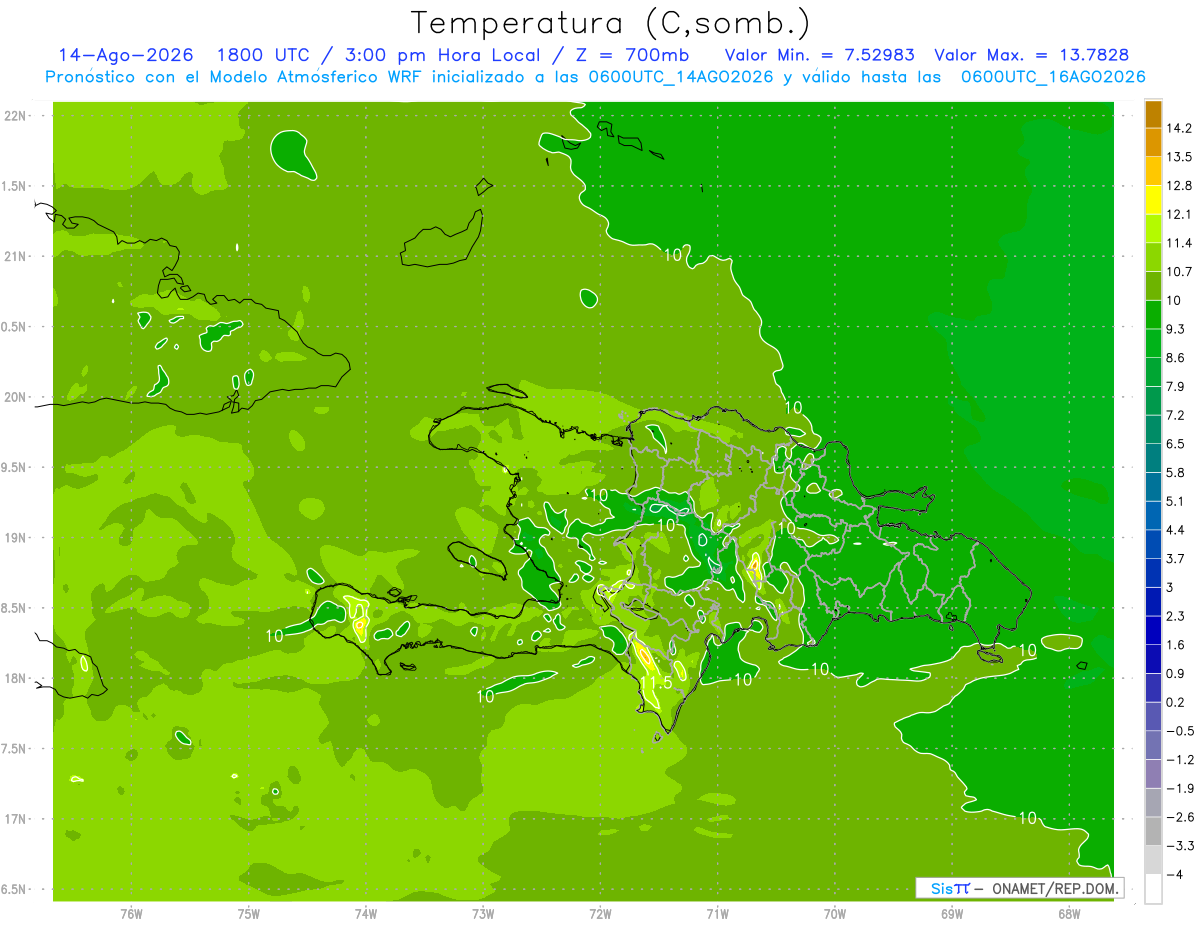This screenshot has width=1200, height=927.
Task: Pick the white bottom segment below -4
Action: (1153, 888)
